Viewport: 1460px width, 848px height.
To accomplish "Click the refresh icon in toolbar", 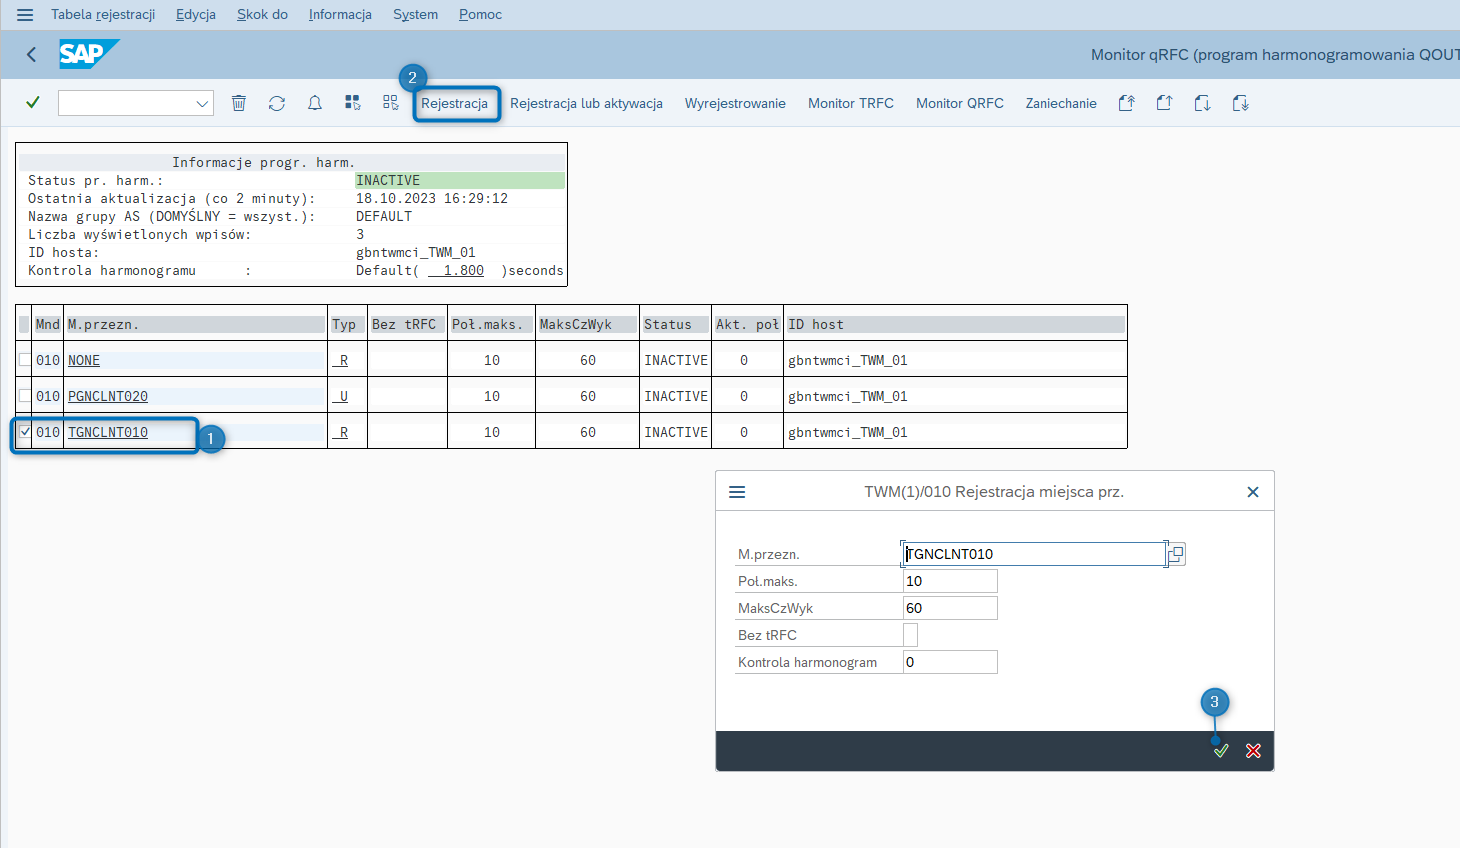I will pyautogui.click(x=277, y=103).
